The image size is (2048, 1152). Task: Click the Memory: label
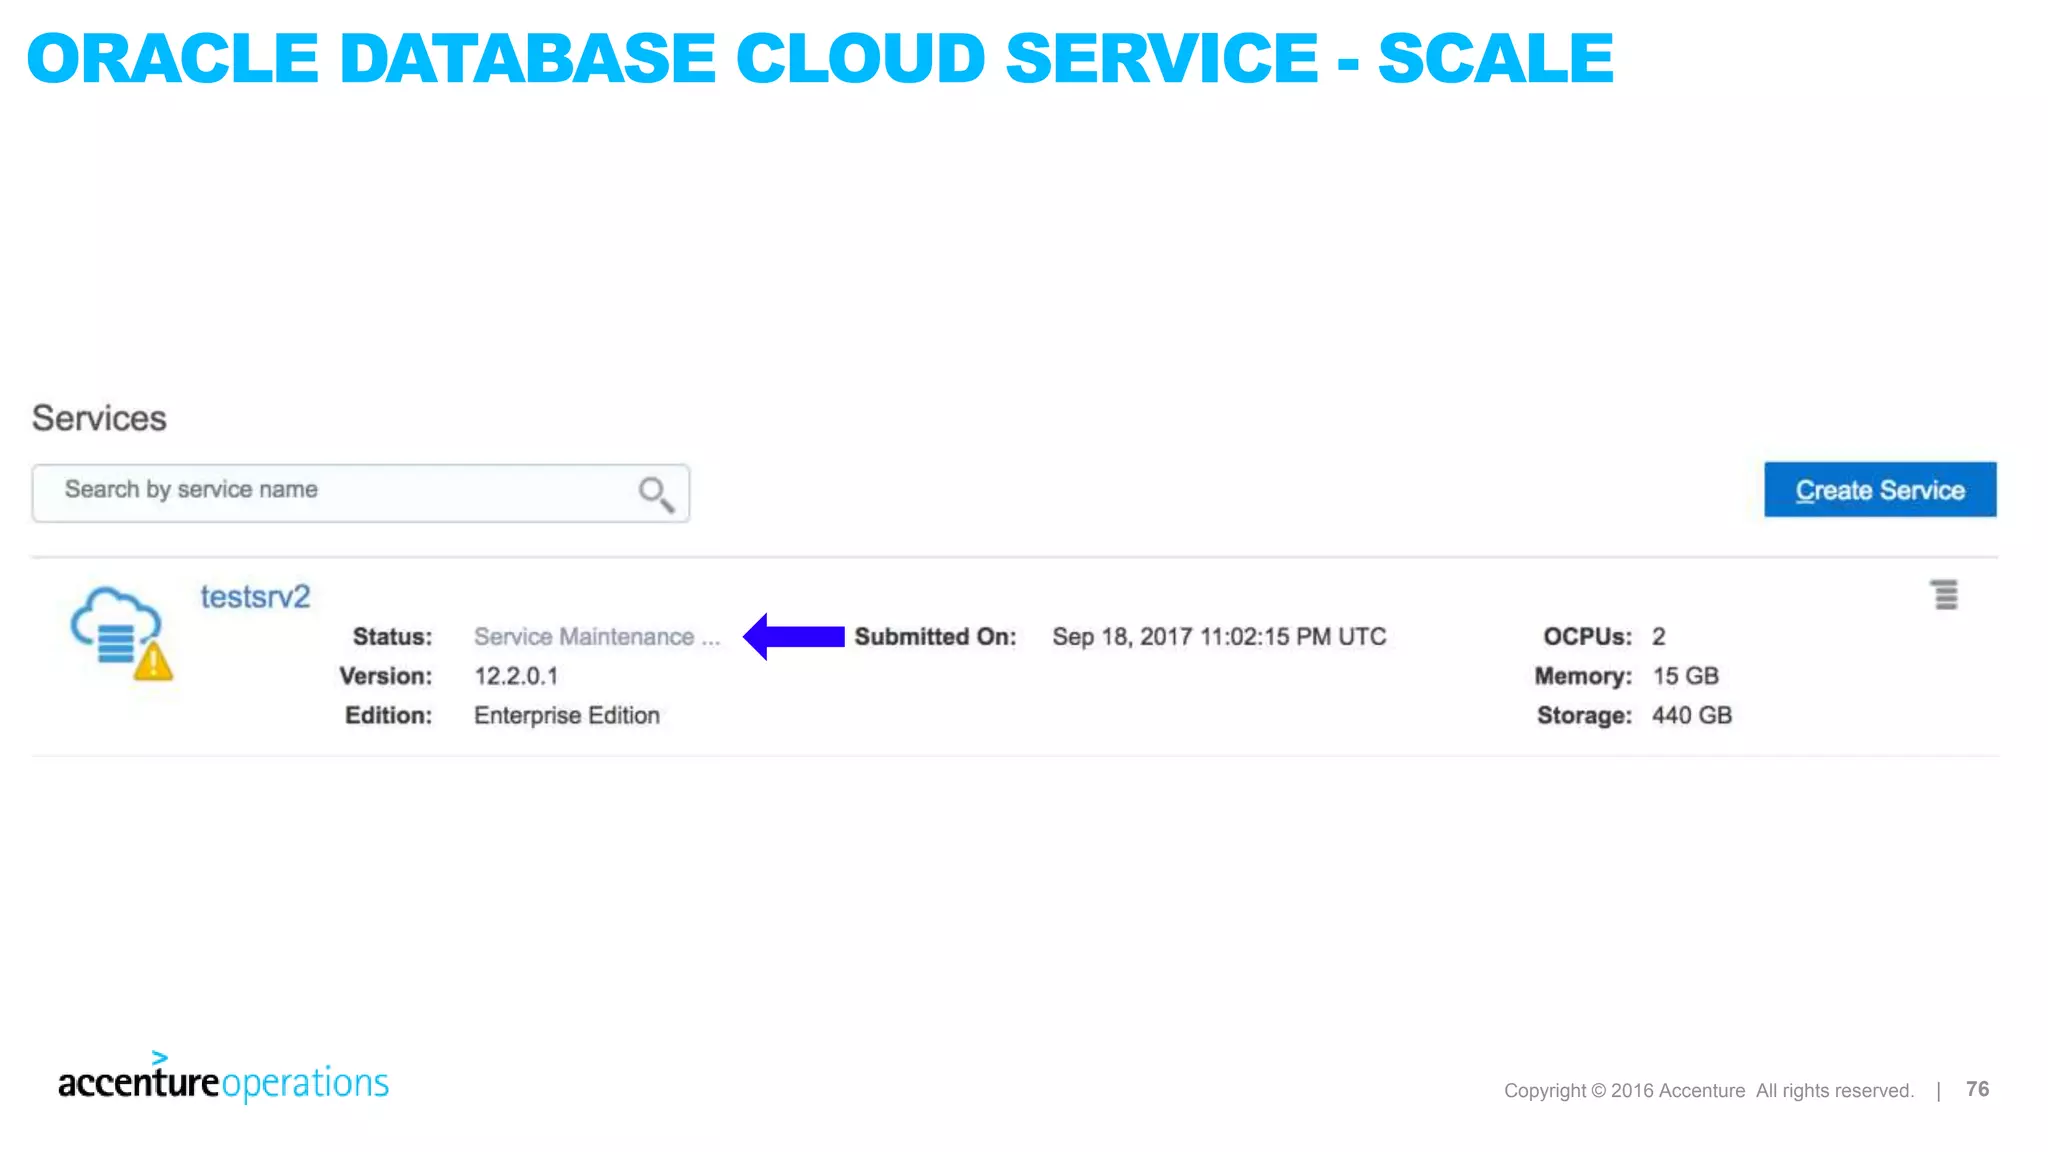pyautogui.click(x=1583, y=676)
